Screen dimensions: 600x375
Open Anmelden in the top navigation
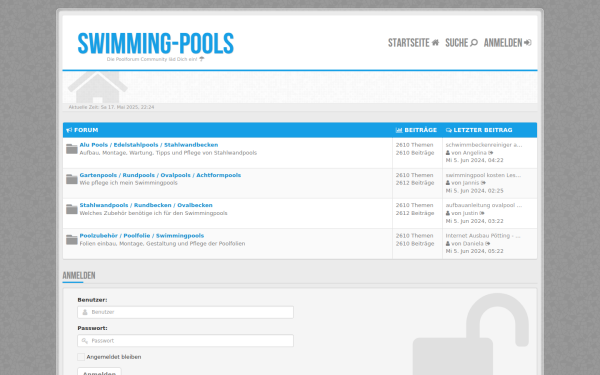(507, 43)
